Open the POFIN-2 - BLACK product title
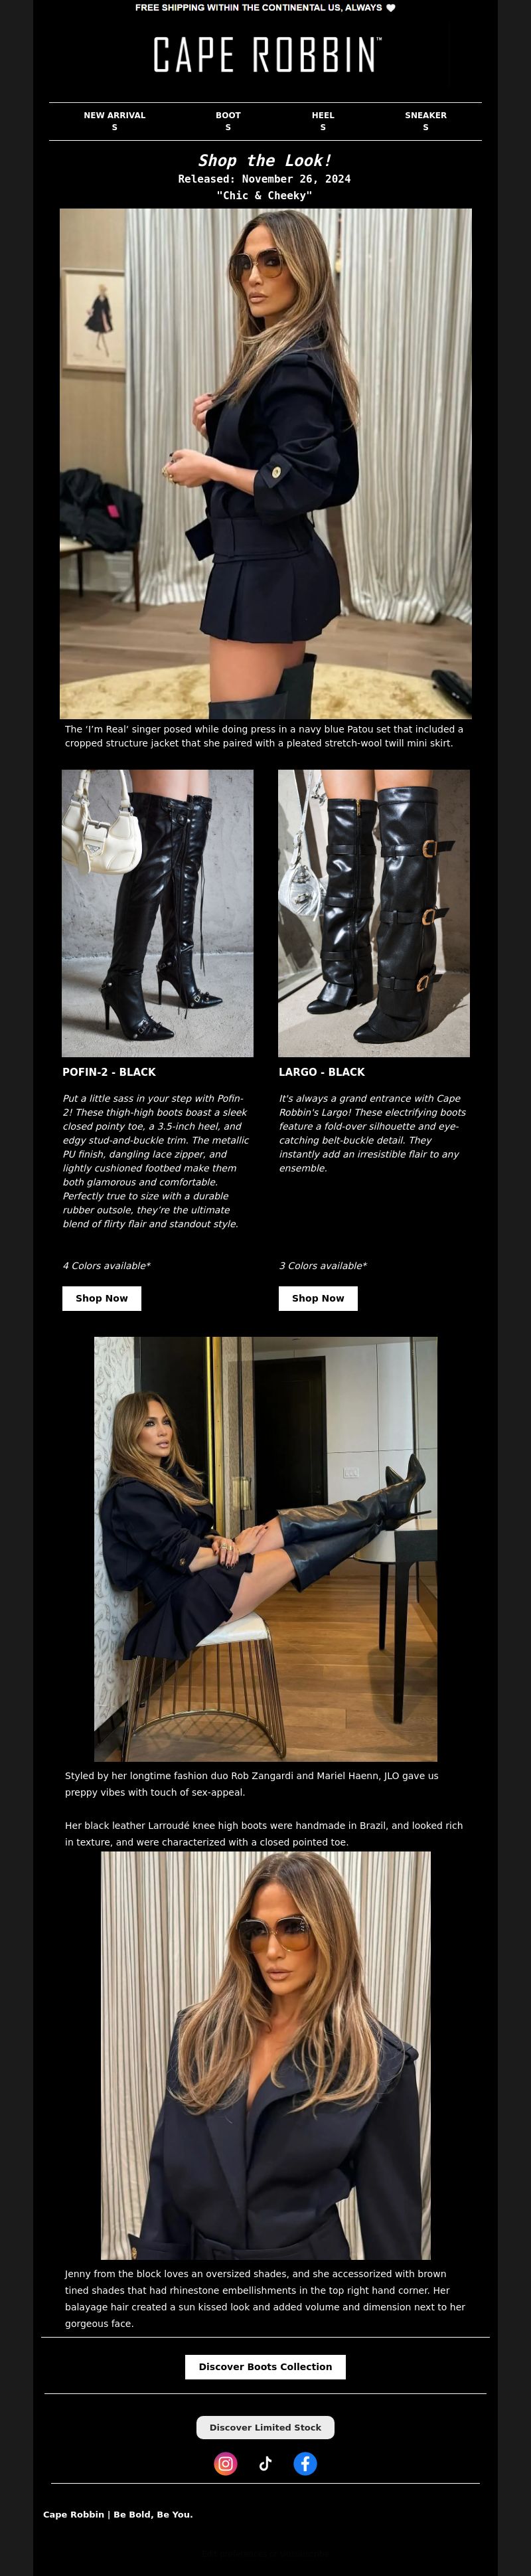Screen dimensions: 531x2576 tap(109, 1072)
